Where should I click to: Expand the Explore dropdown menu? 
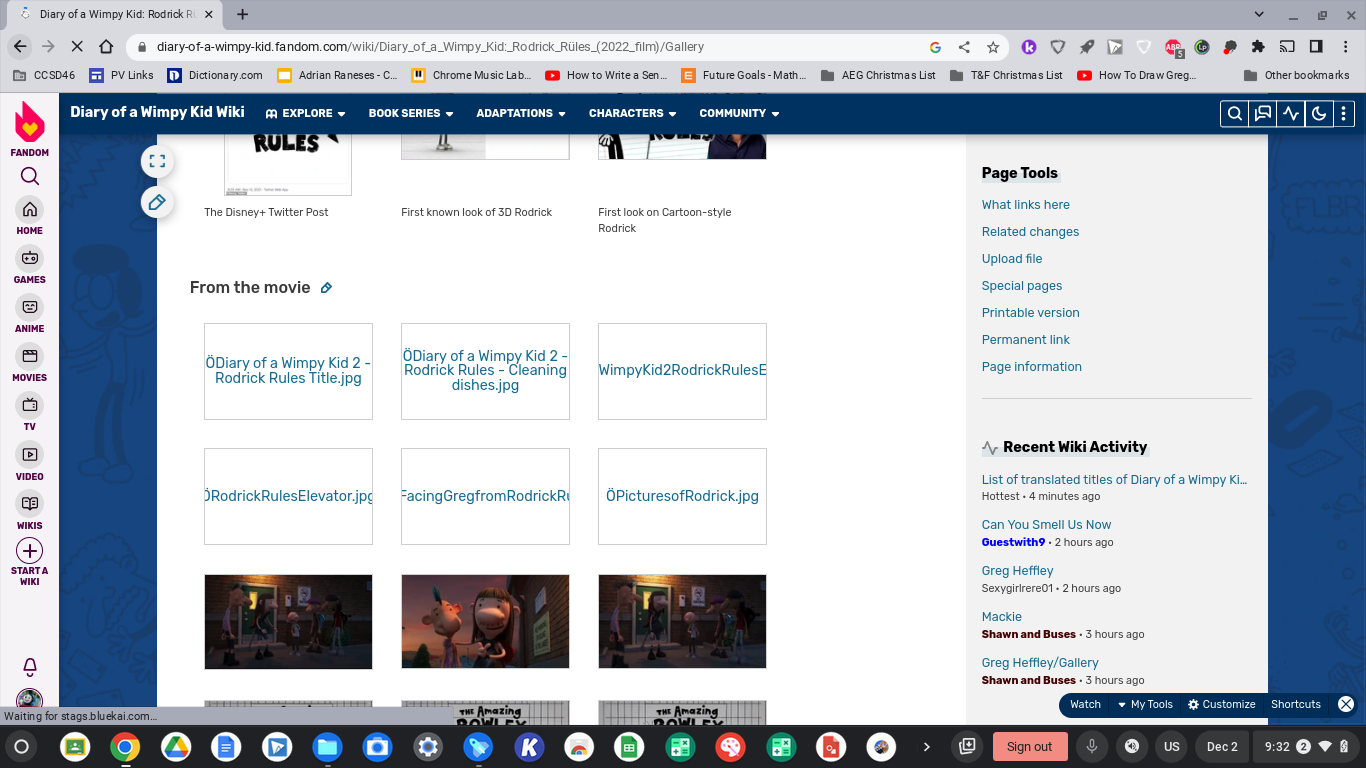306,113
